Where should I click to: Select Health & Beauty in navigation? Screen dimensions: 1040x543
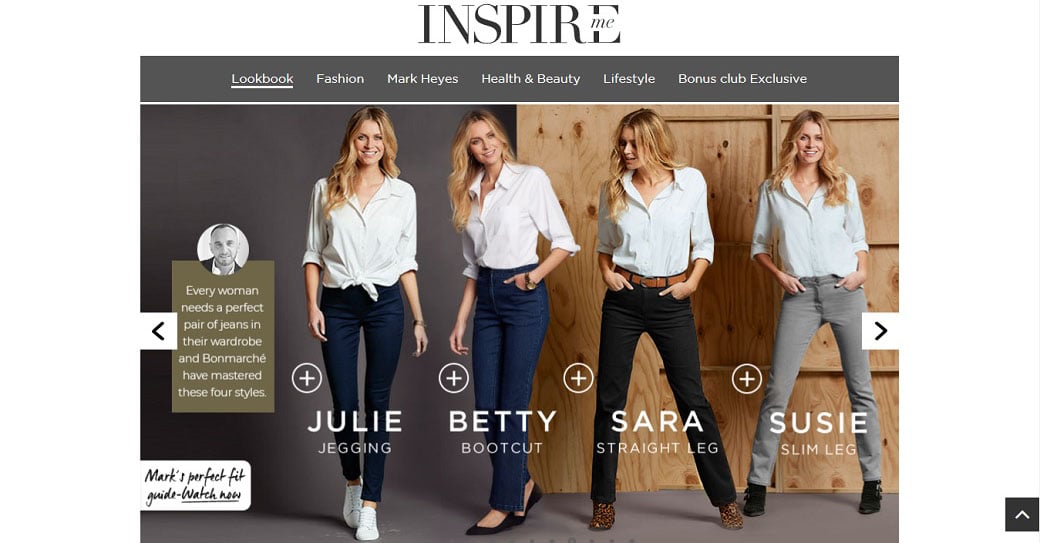coord(531,79)
